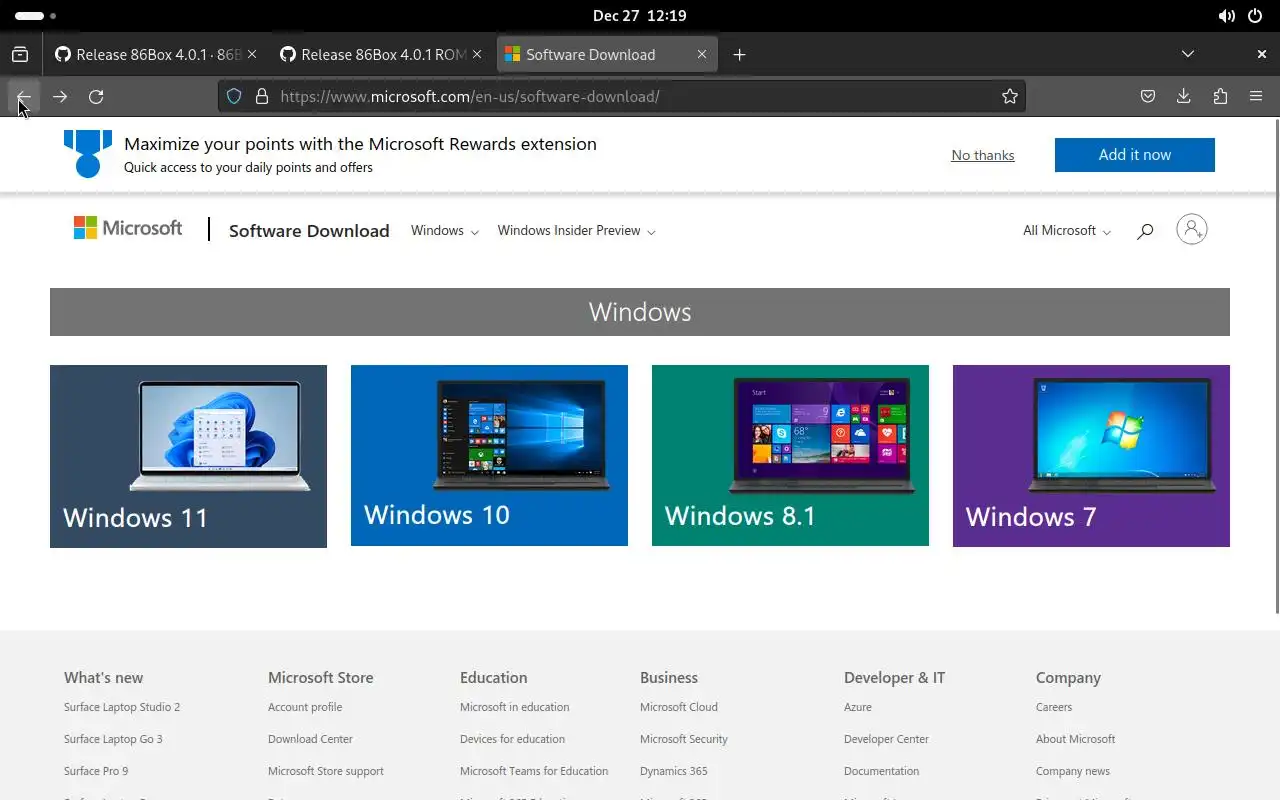Click the tracking protection shield icon
The width and height of the screenshot is (1280, 800).
point(234,97)
